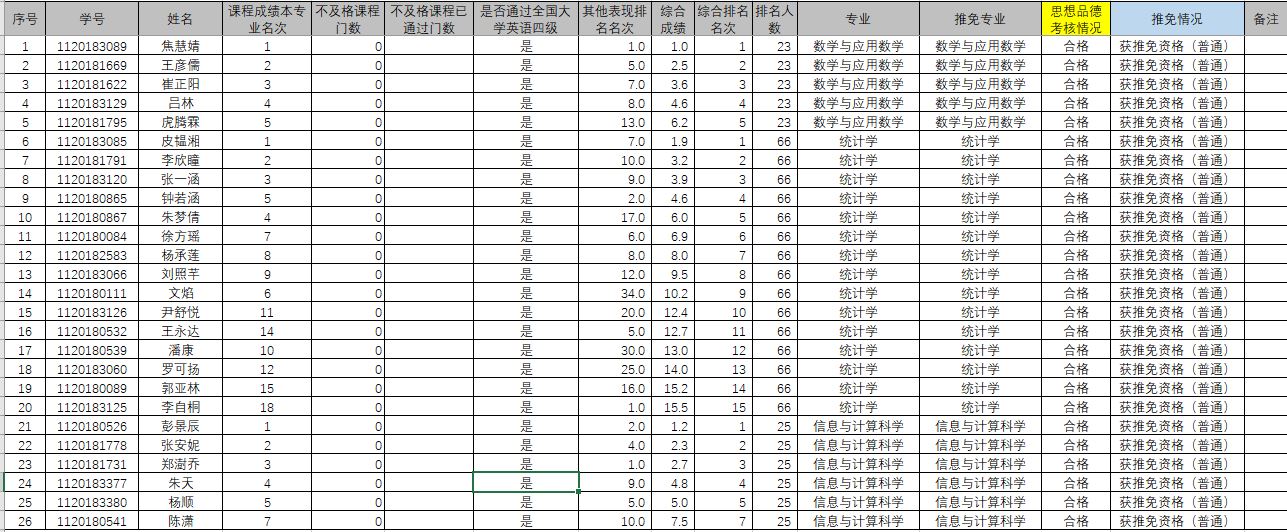This screenshot has width=1287, height=532.
Task: Click the blue 推免情况 header cell
Action: tap(1176, 19)
